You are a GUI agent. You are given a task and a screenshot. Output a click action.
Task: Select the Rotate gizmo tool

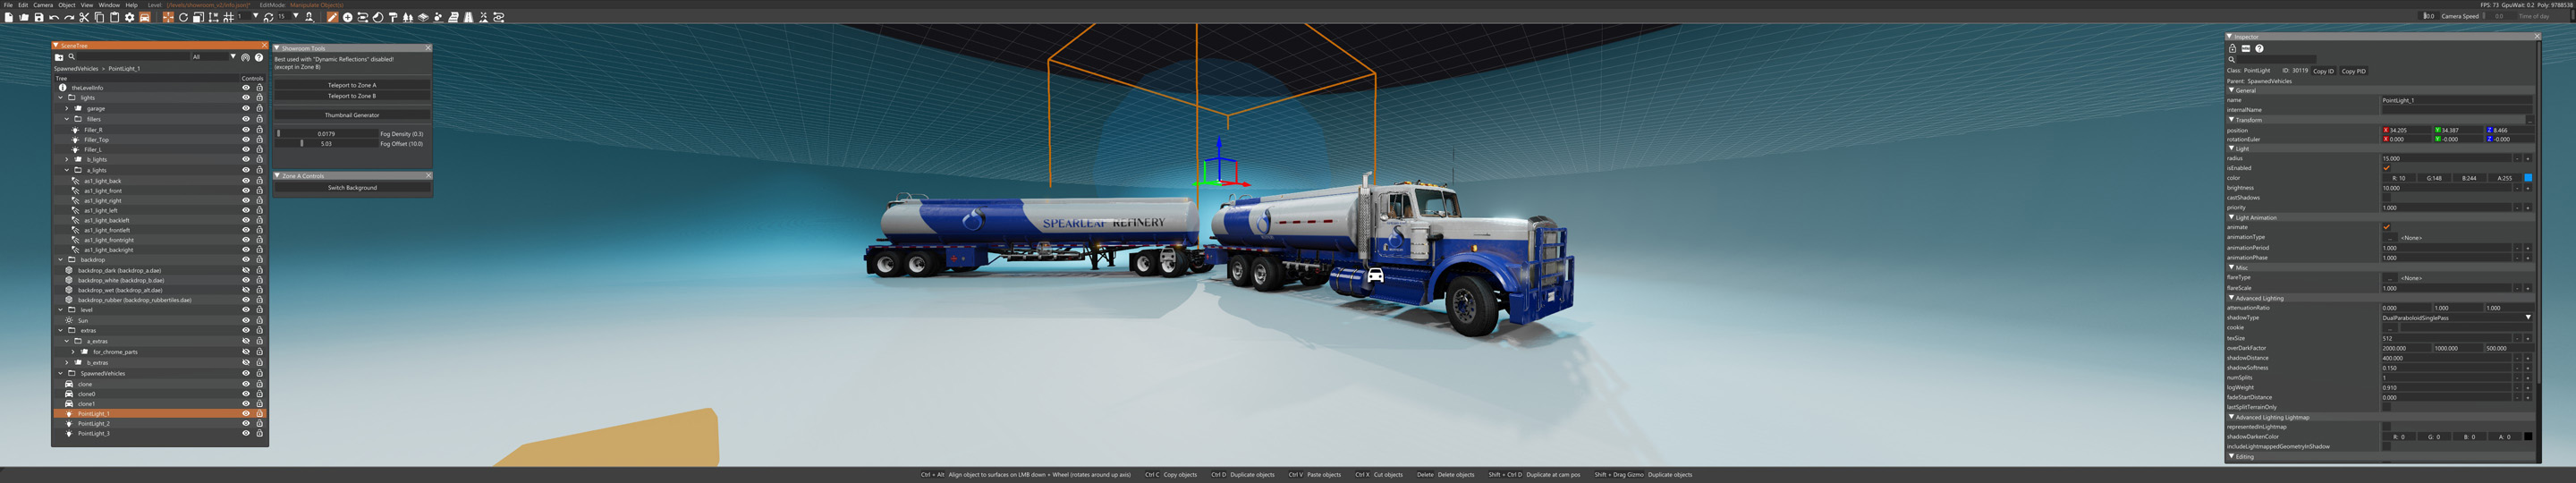[x=183, y=17]
